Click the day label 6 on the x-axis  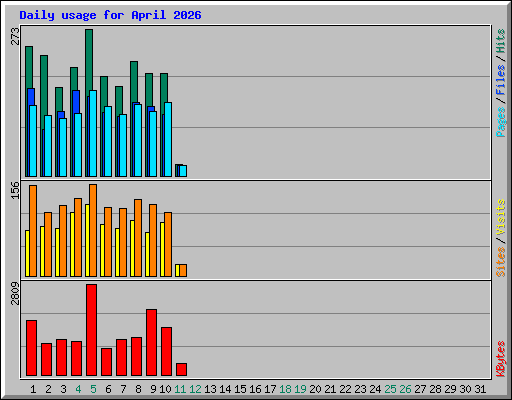coord(108,389)
